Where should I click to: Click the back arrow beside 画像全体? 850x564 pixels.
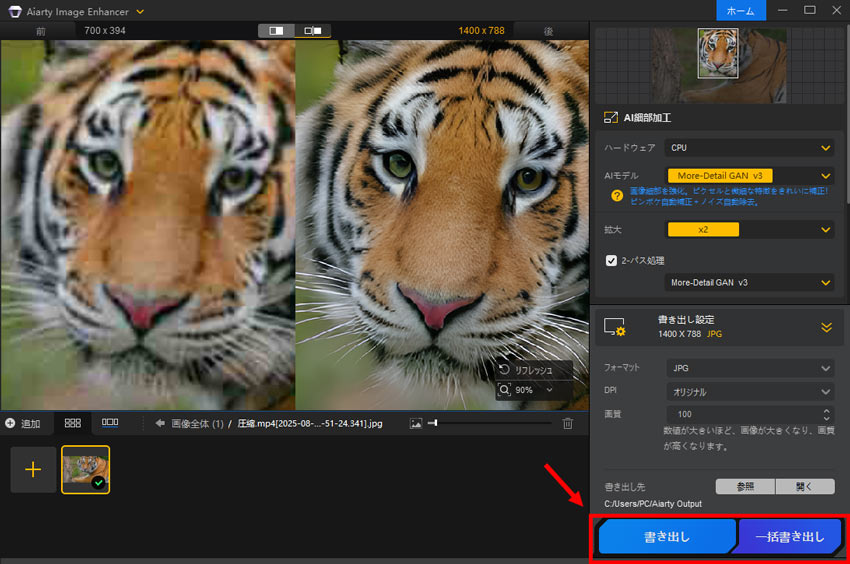pos(160,423)
